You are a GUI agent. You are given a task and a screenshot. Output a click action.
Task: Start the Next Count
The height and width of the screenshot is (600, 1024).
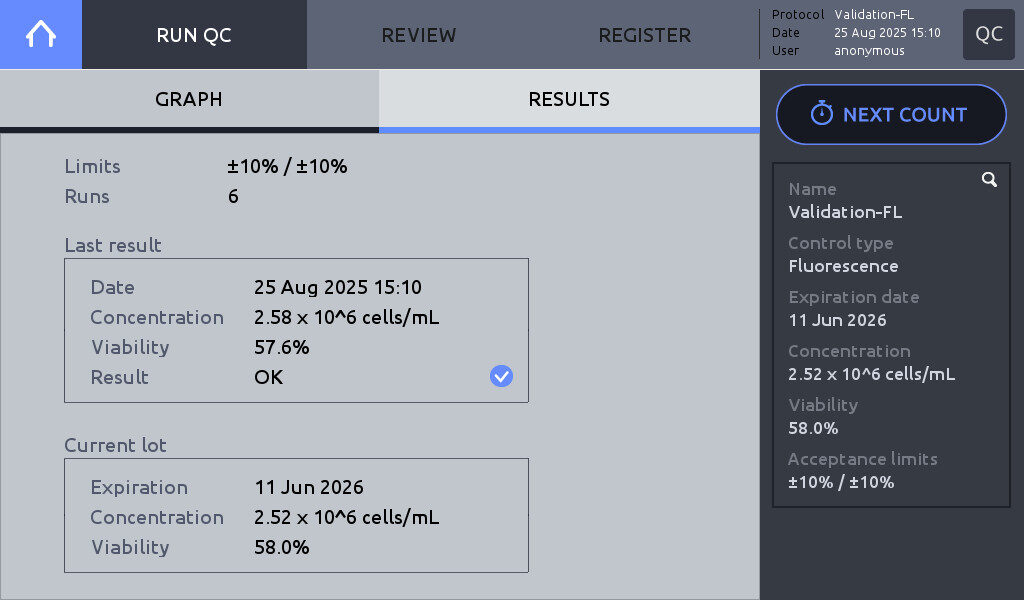(891, 114)
